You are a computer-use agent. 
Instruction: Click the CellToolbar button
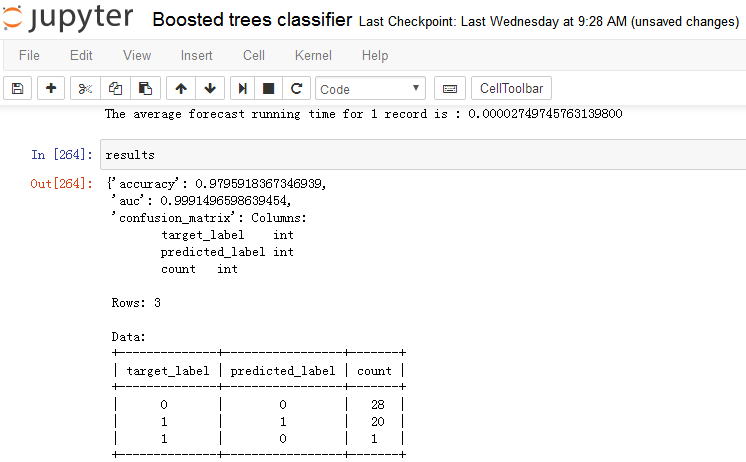510,89
